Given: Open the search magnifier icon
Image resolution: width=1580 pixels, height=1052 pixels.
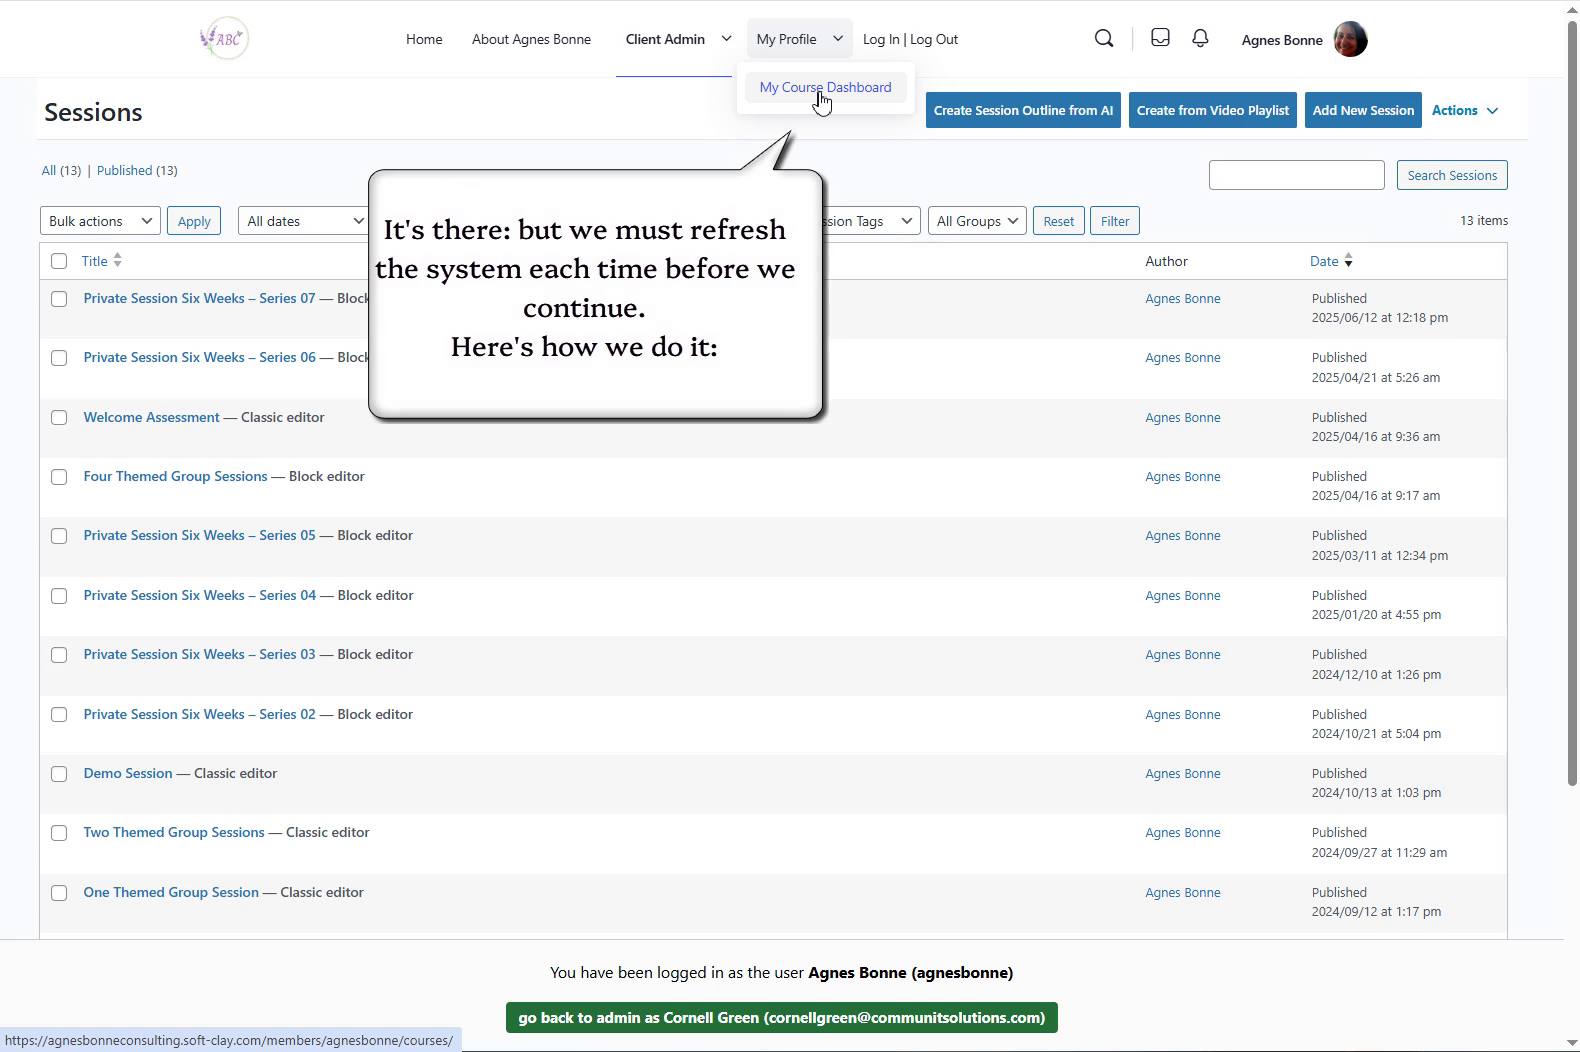Looking at the screenshot, I should [1104, 39].
